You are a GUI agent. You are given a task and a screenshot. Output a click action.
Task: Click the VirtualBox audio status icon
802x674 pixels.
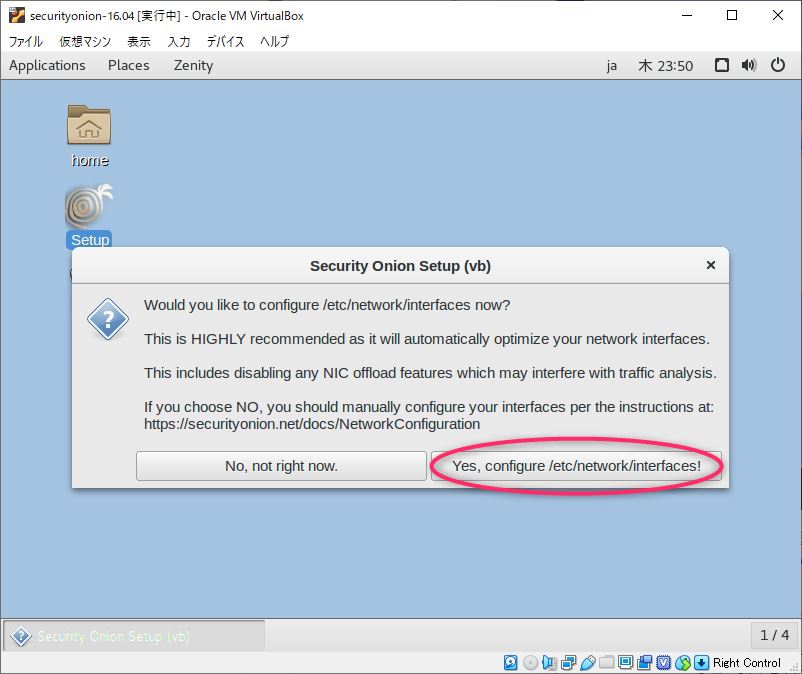click(549, 662)
